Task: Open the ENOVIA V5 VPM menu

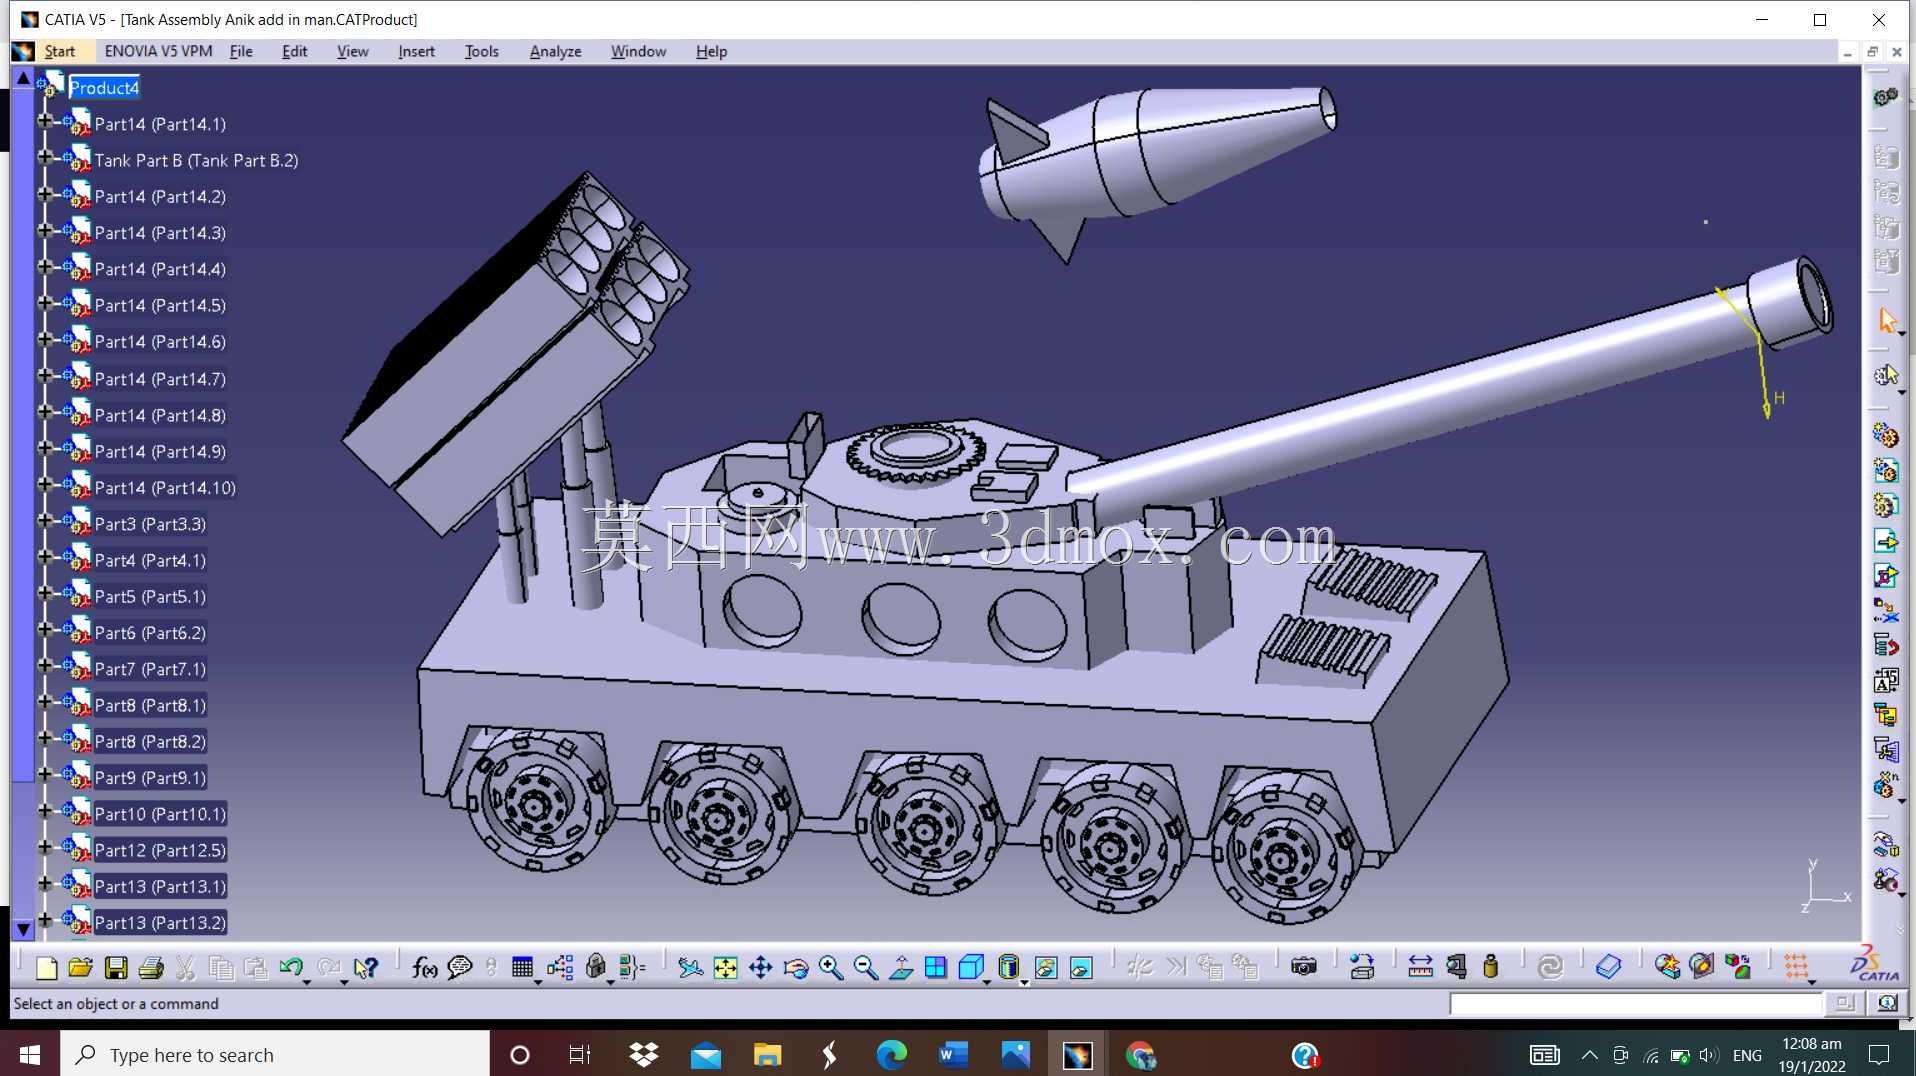Action: point(158,51)
